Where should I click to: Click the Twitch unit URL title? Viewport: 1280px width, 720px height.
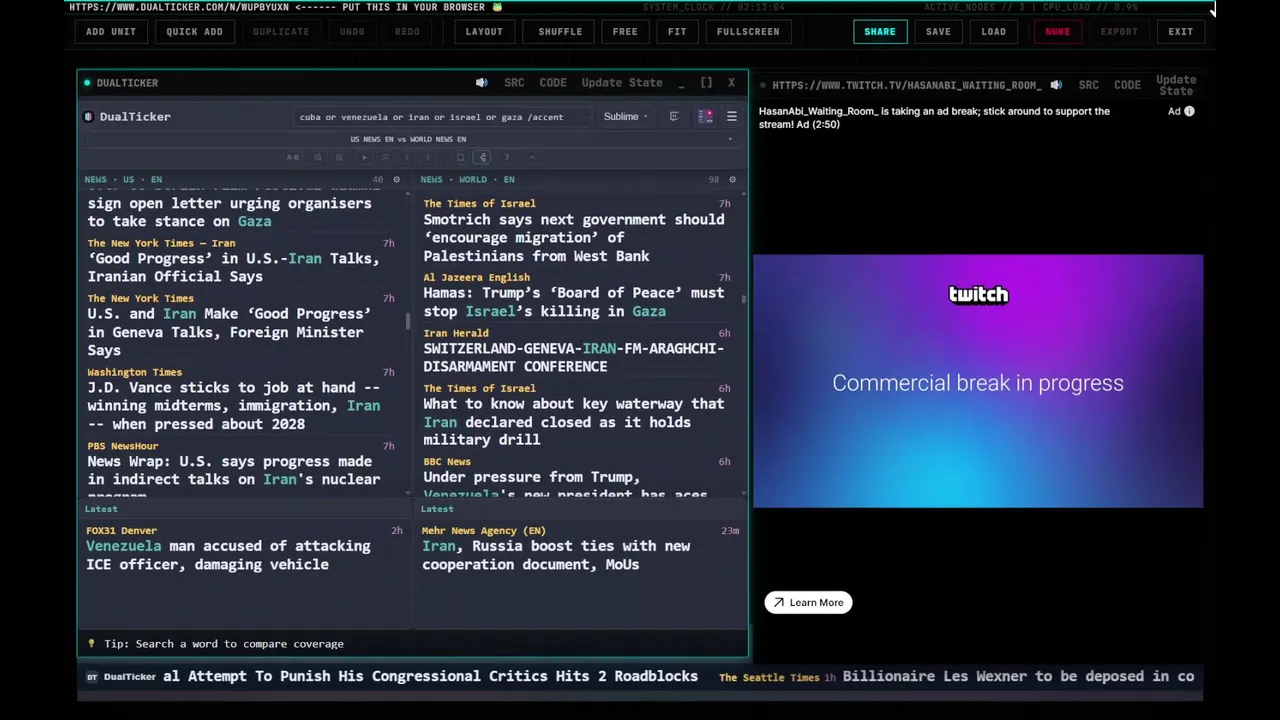(x=906, y=85)
